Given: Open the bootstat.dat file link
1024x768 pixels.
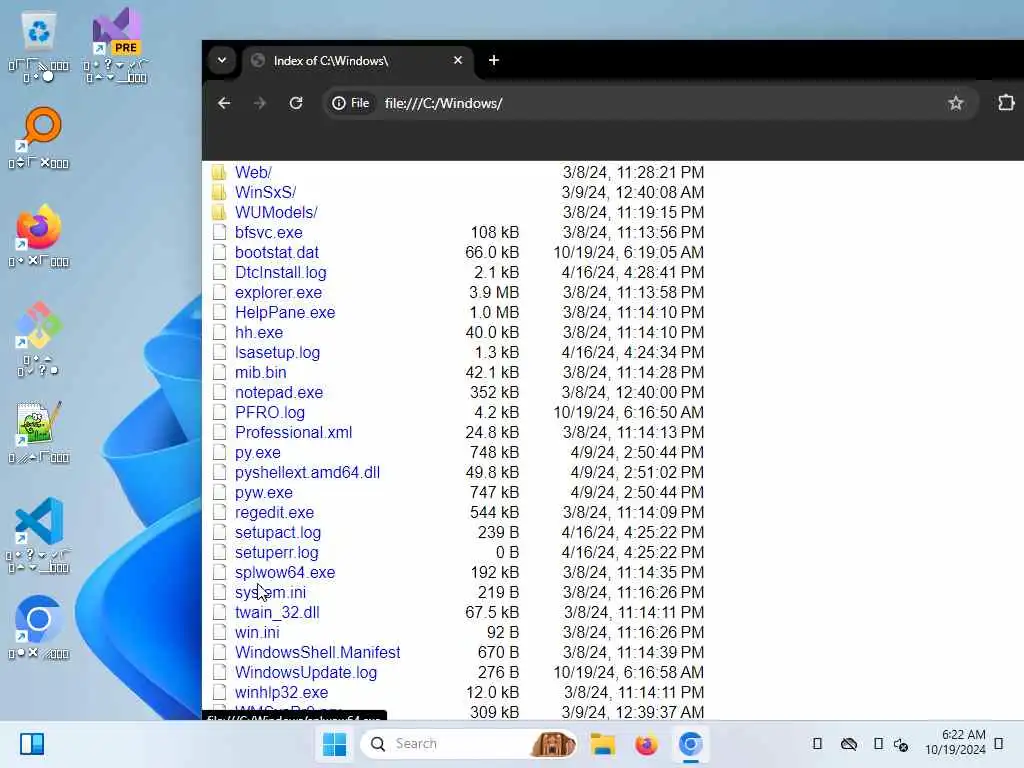Looking at the screenshot, I should click(x=277, y=252).
